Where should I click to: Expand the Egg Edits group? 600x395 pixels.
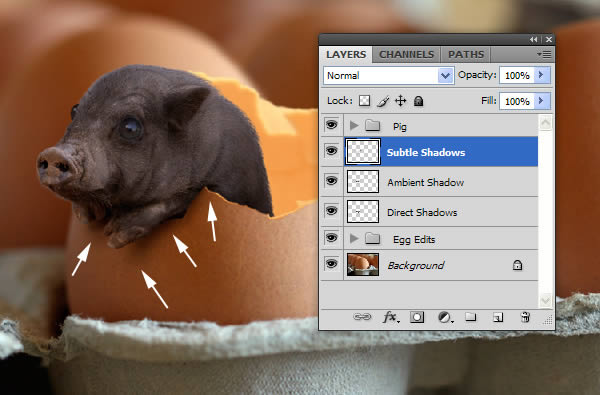[x=354, y=238]
